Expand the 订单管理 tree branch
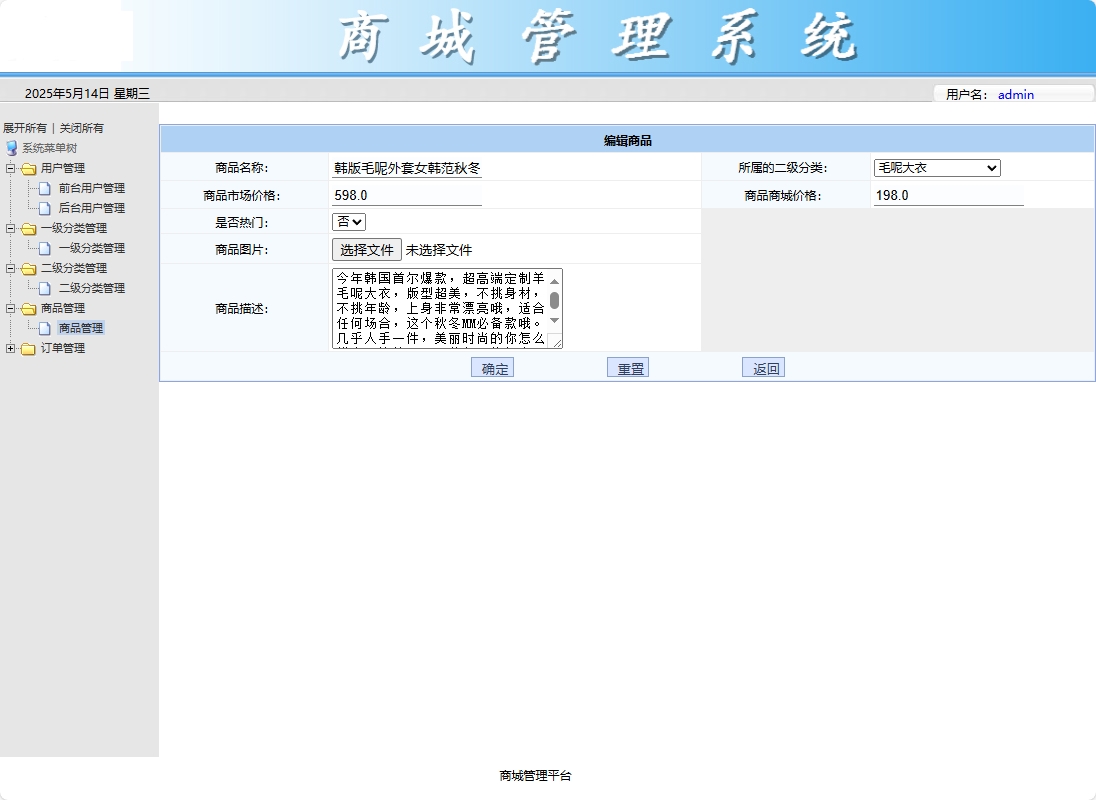This screenshot has width=1096, height=800. click(11, 349)
